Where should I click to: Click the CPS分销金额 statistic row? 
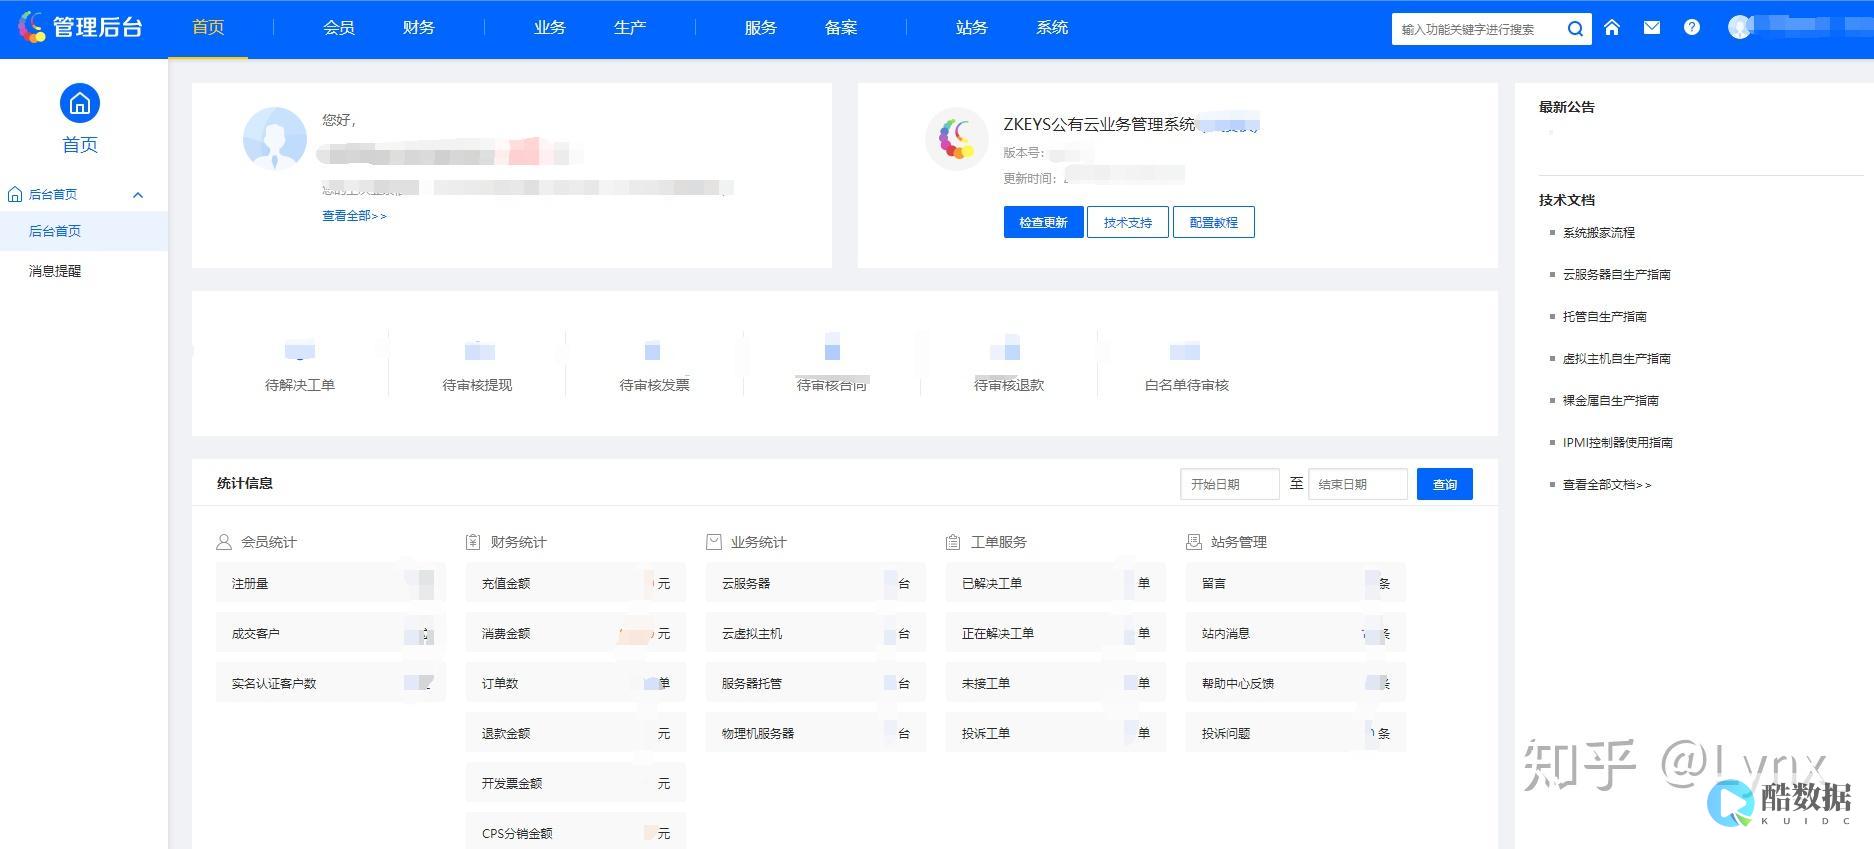(x=576, y=833)
